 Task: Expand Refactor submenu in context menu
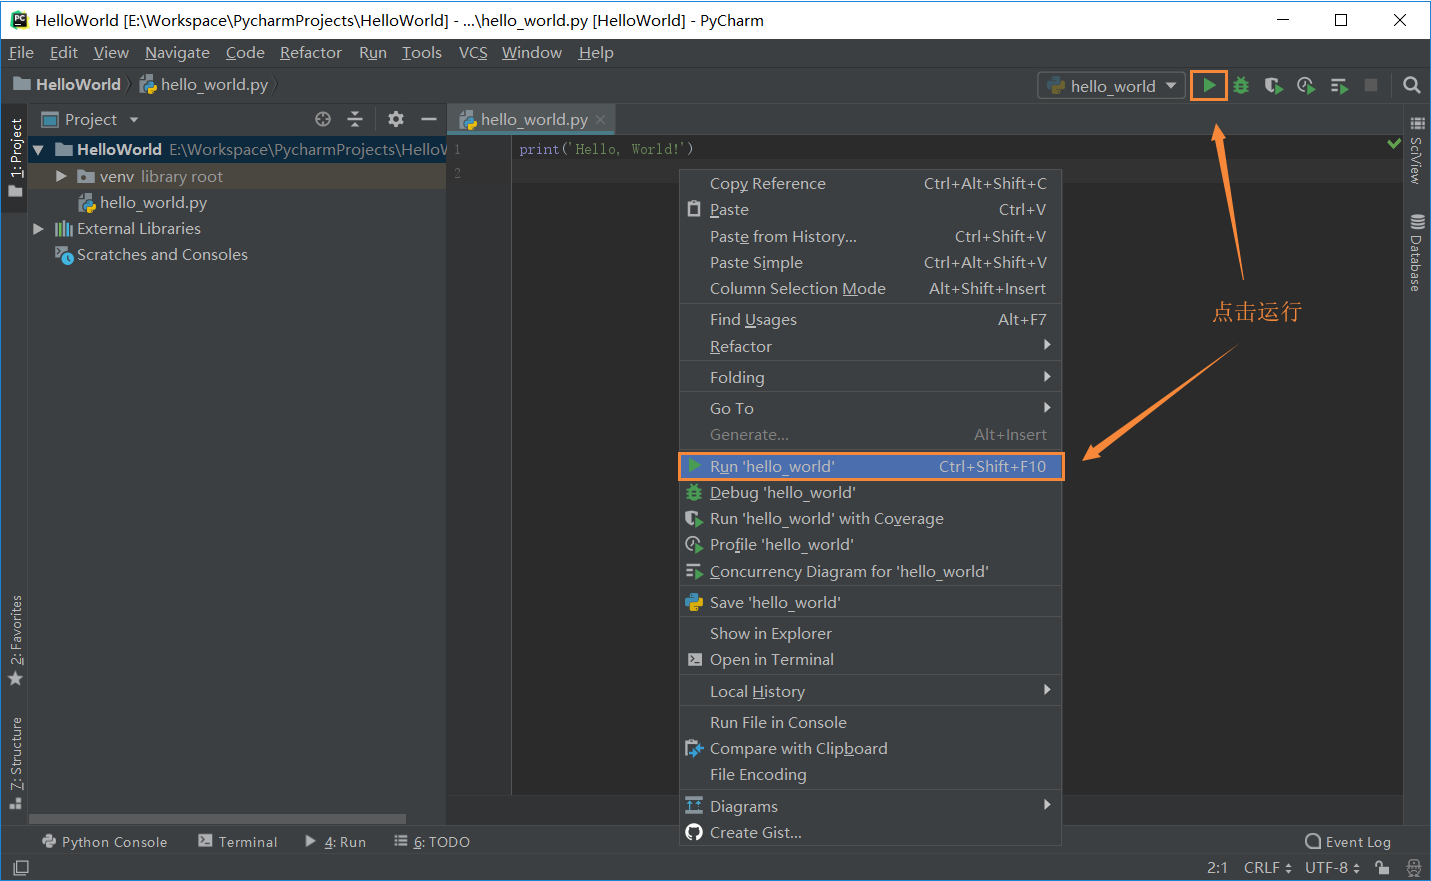tap(870, 346)
